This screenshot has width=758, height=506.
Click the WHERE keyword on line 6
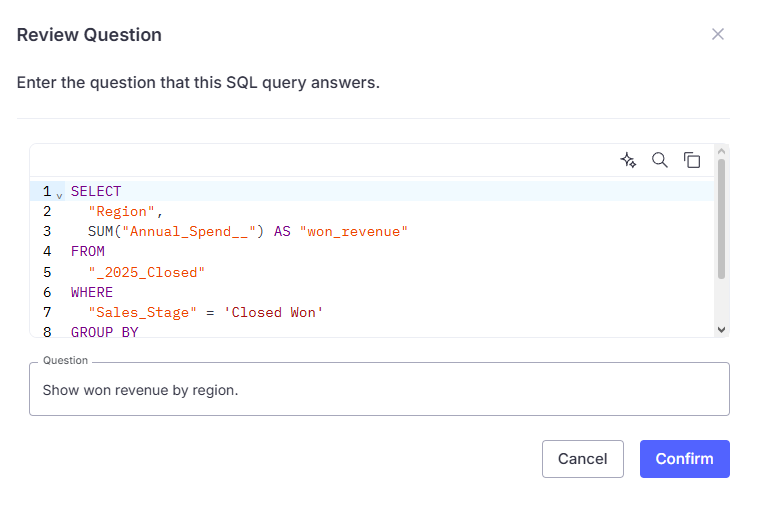[x=92, y=292]
